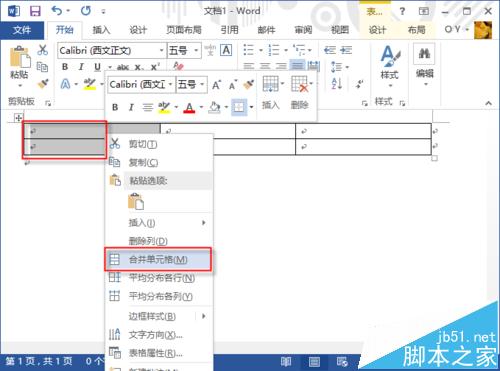The width and height of the screenshot is (500, 371).
Task: Open Word help with the question mark
Action: 402,11
